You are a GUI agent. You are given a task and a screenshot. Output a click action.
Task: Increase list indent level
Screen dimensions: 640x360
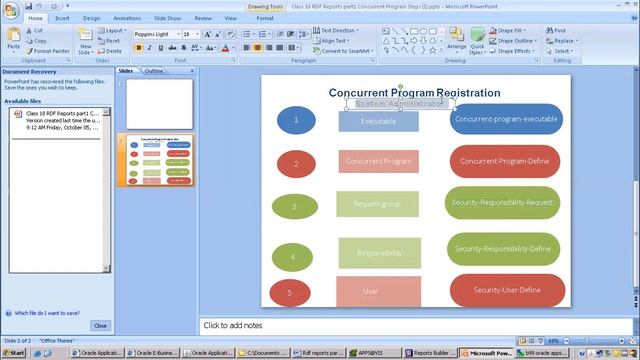click(291, 34)
